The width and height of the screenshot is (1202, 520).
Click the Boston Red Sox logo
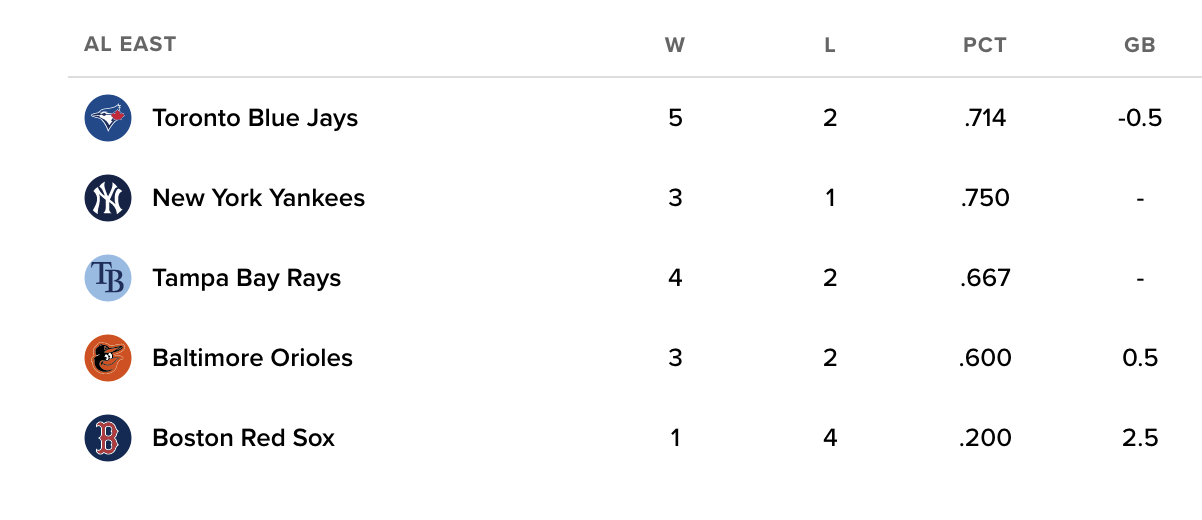[108, 438]
